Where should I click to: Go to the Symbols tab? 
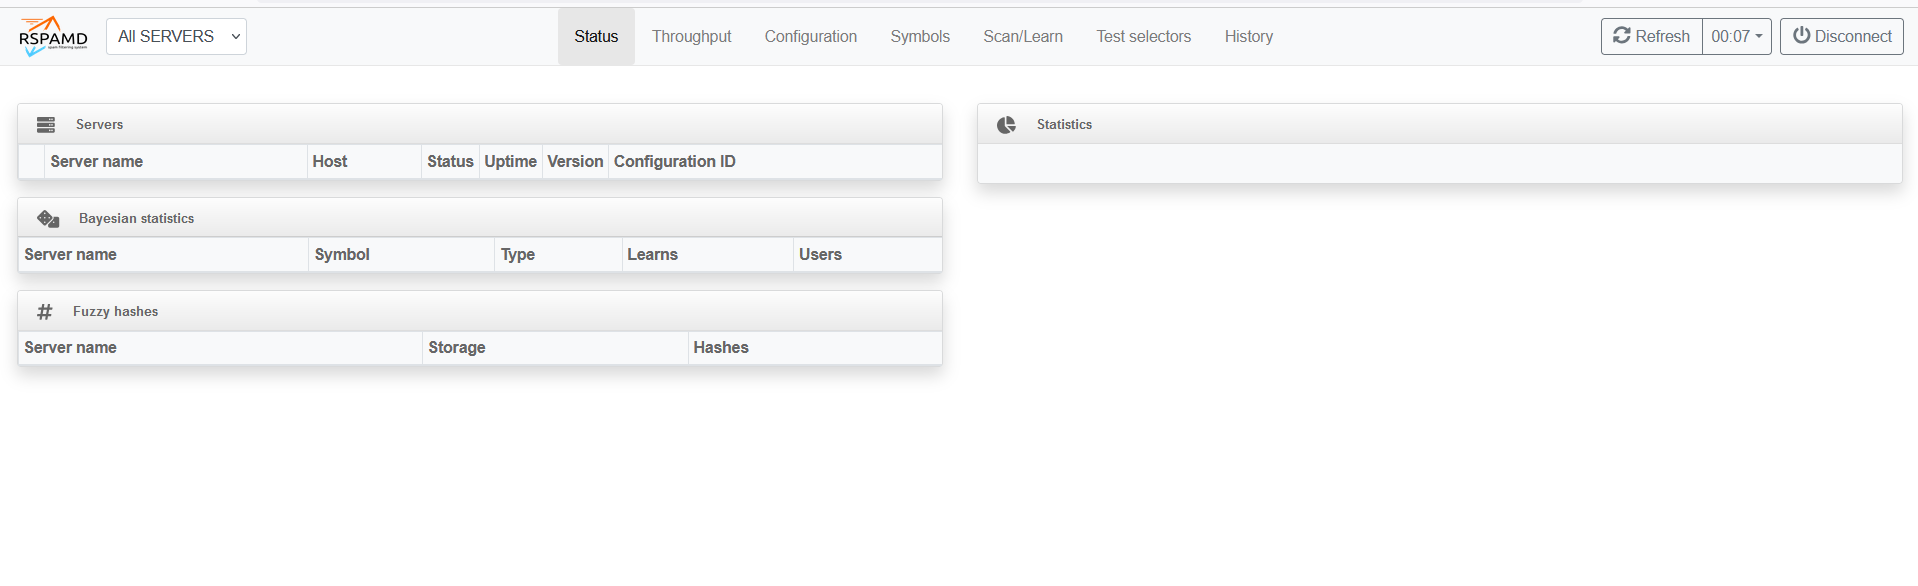click(920, 37)
